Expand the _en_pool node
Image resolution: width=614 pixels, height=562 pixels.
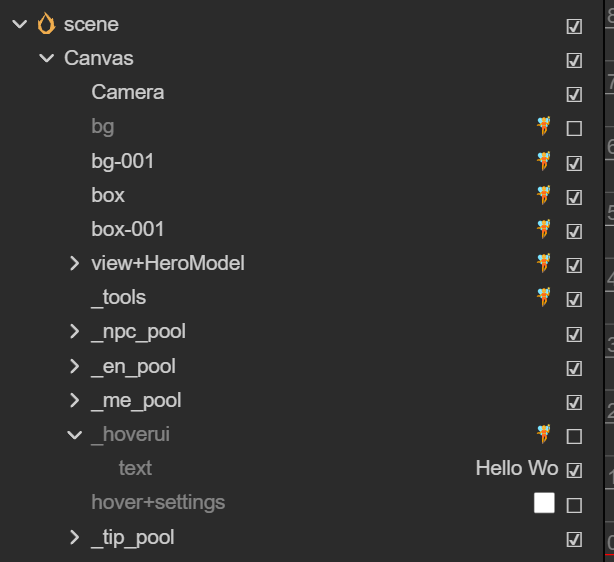(x=74, y=366)
